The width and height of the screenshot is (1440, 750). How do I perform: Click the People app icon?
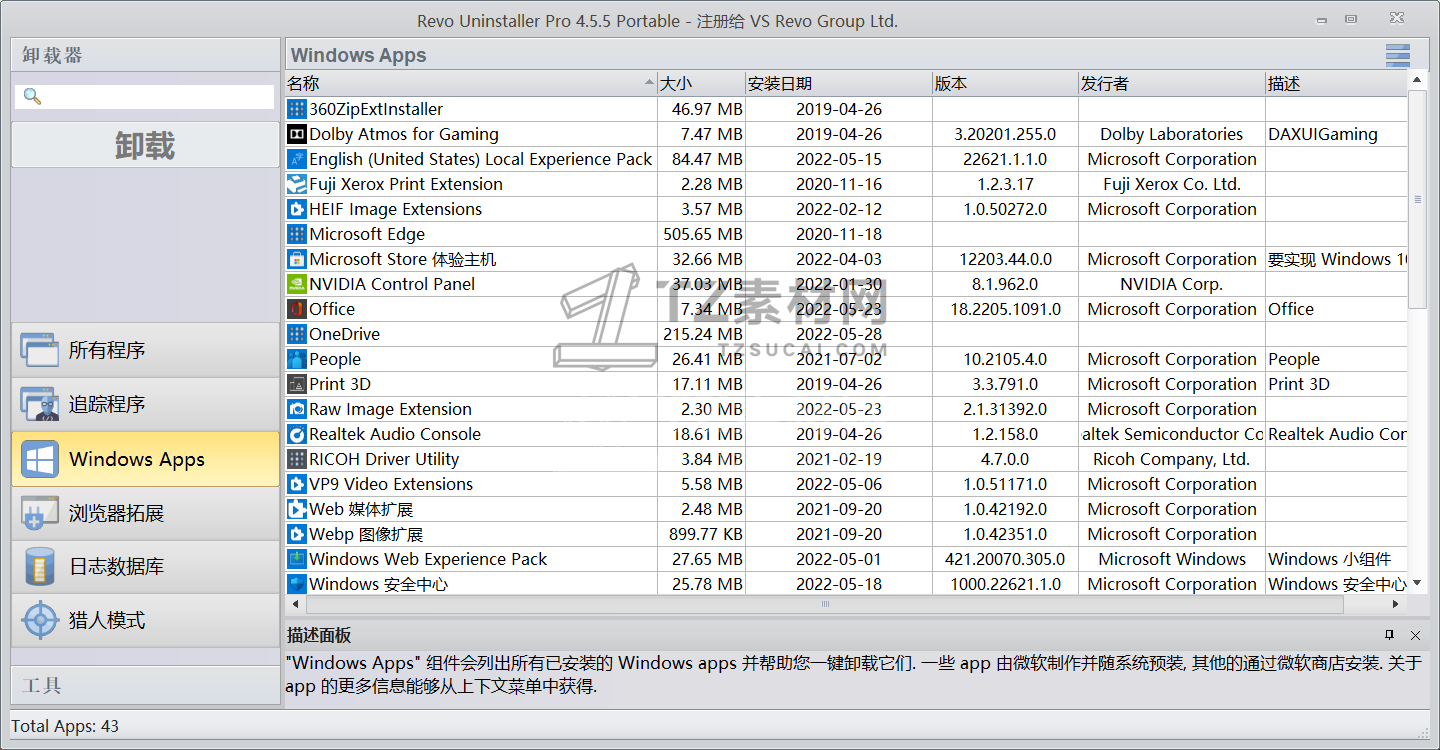click(x=296, y=359)
